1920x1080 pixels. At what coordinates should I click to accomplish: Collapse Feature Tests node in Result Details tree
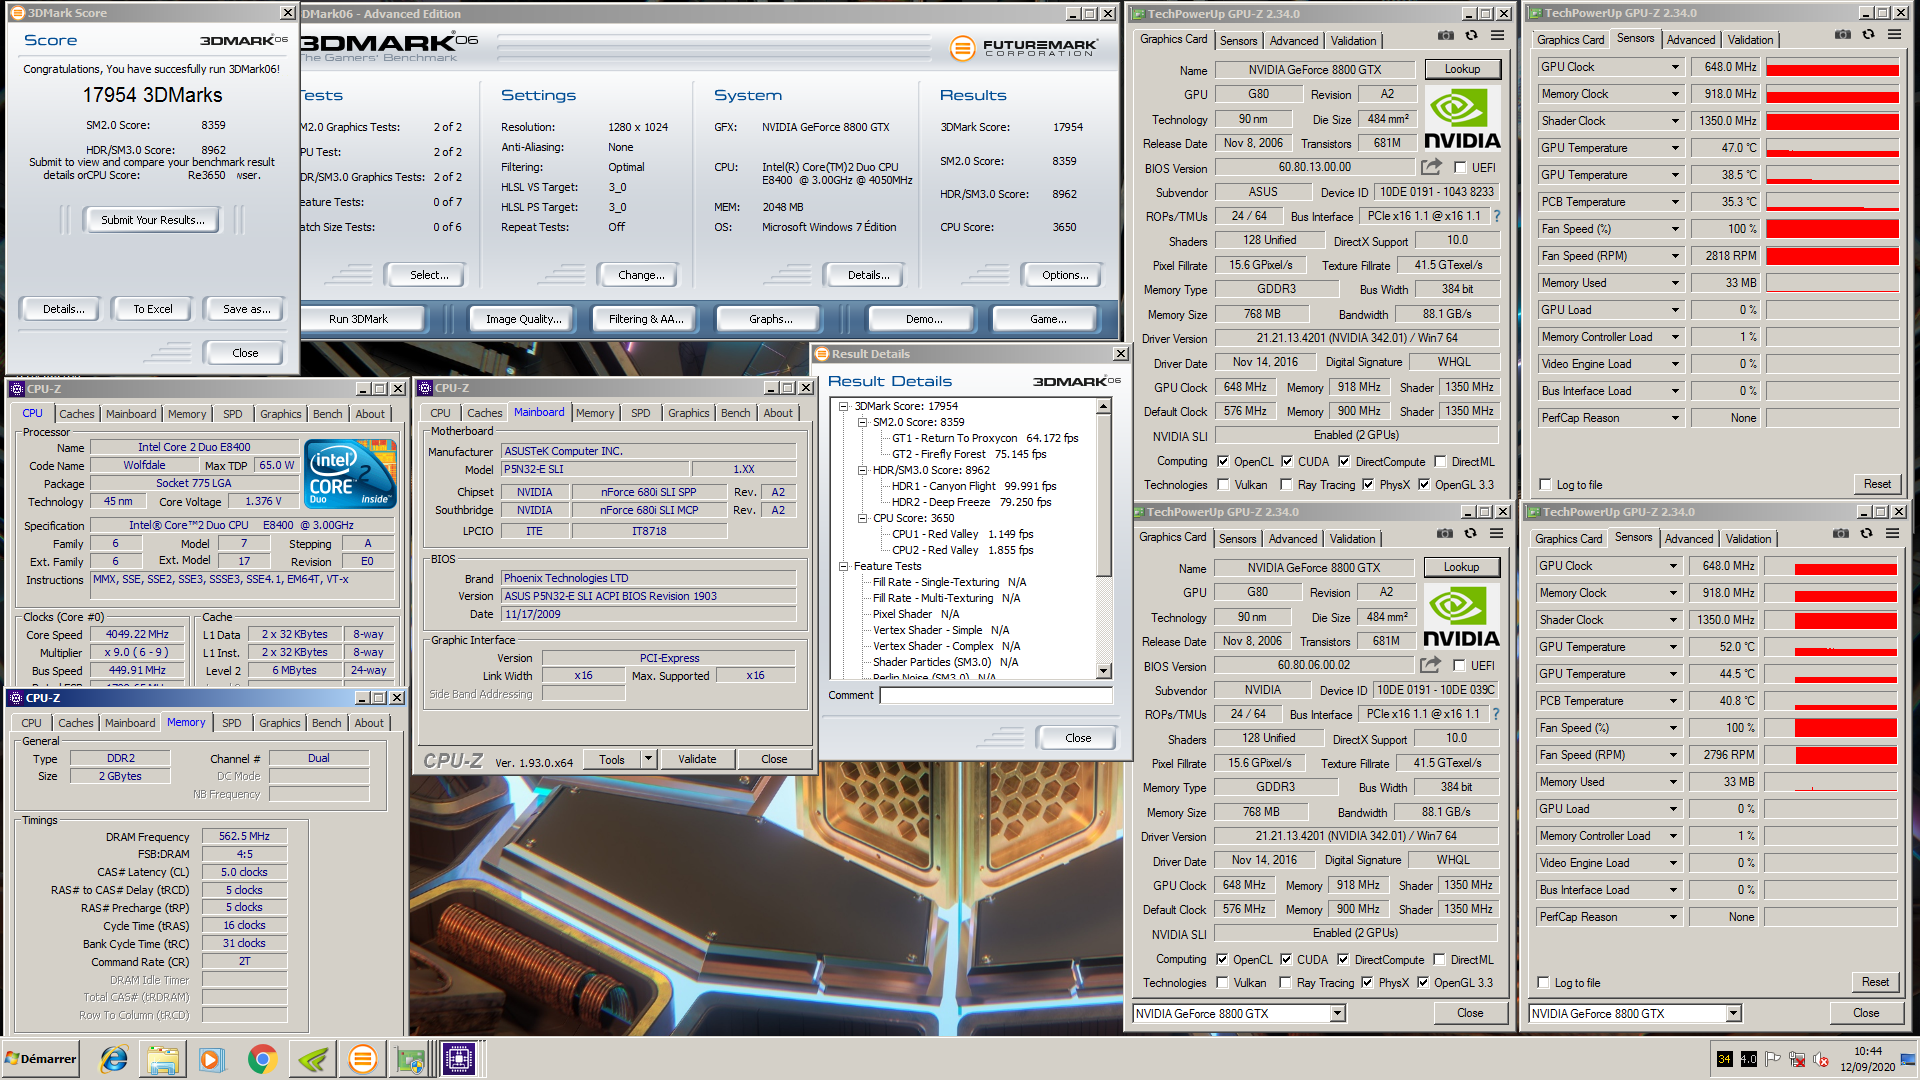click(x=843, y=566)
